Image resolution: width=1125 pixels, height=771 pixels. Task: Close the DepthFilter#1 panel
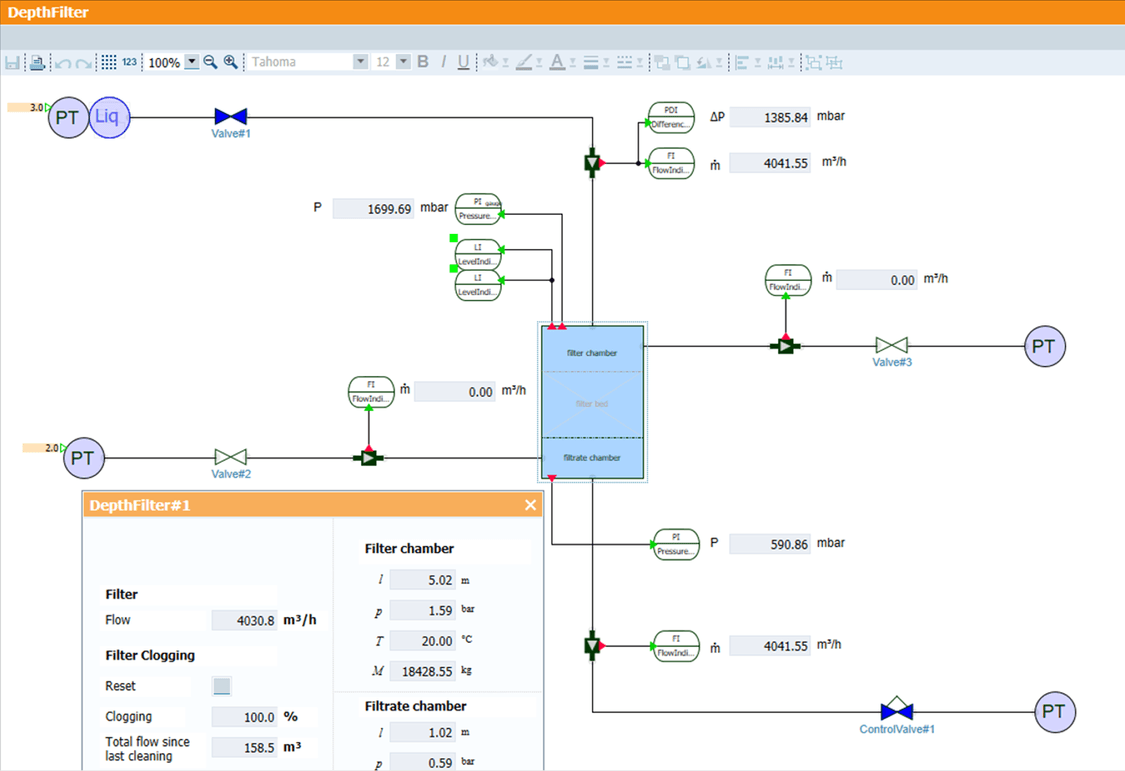(531, 505)
